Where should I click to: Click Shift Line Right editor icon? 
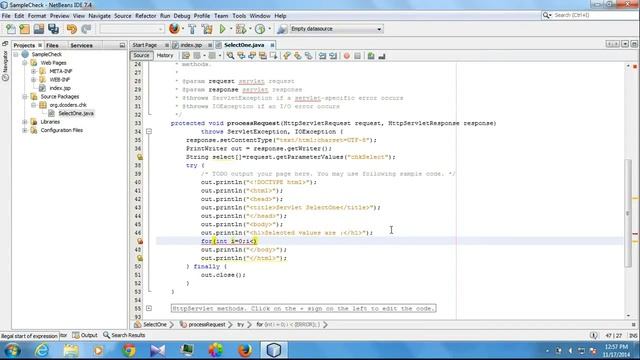333,56
